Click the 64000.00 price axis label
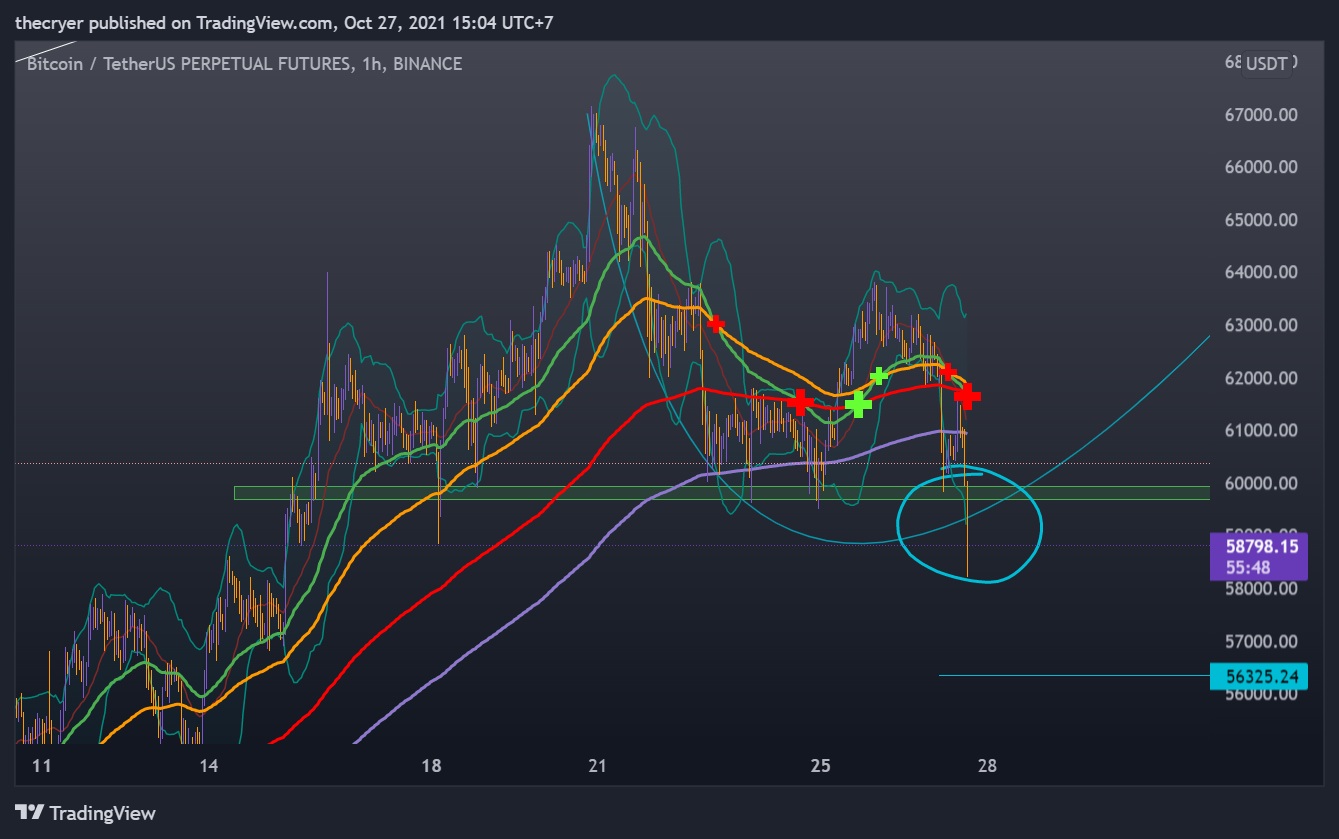This screenshot has width=1339, height=839. click(x=1261, y=272)
